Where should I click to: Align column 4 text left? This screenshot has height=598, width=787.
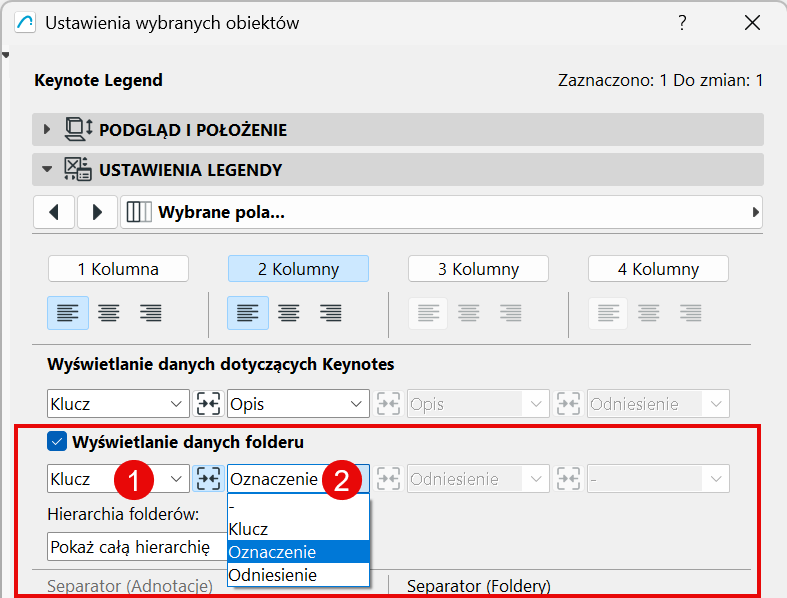click(x=608, y=313)
